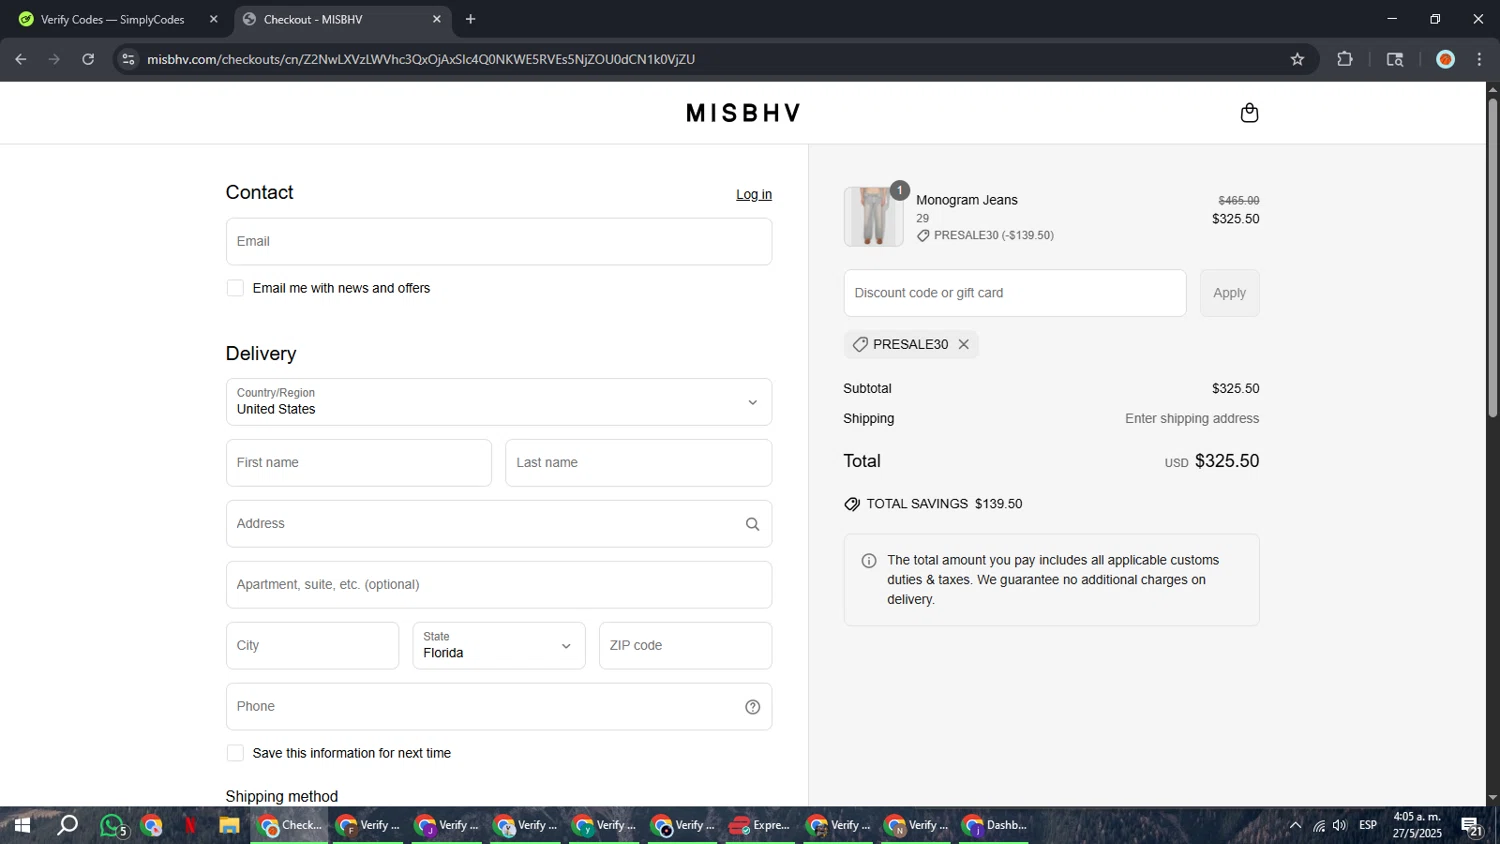
Task: Click the Apply discount button
Action: tap(1229, 293)
